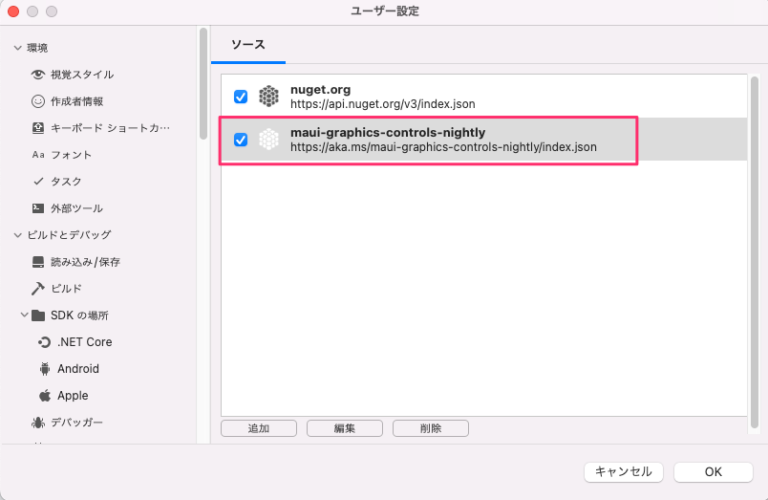Open 視覚スタイル settings

[x=82, y=74]
